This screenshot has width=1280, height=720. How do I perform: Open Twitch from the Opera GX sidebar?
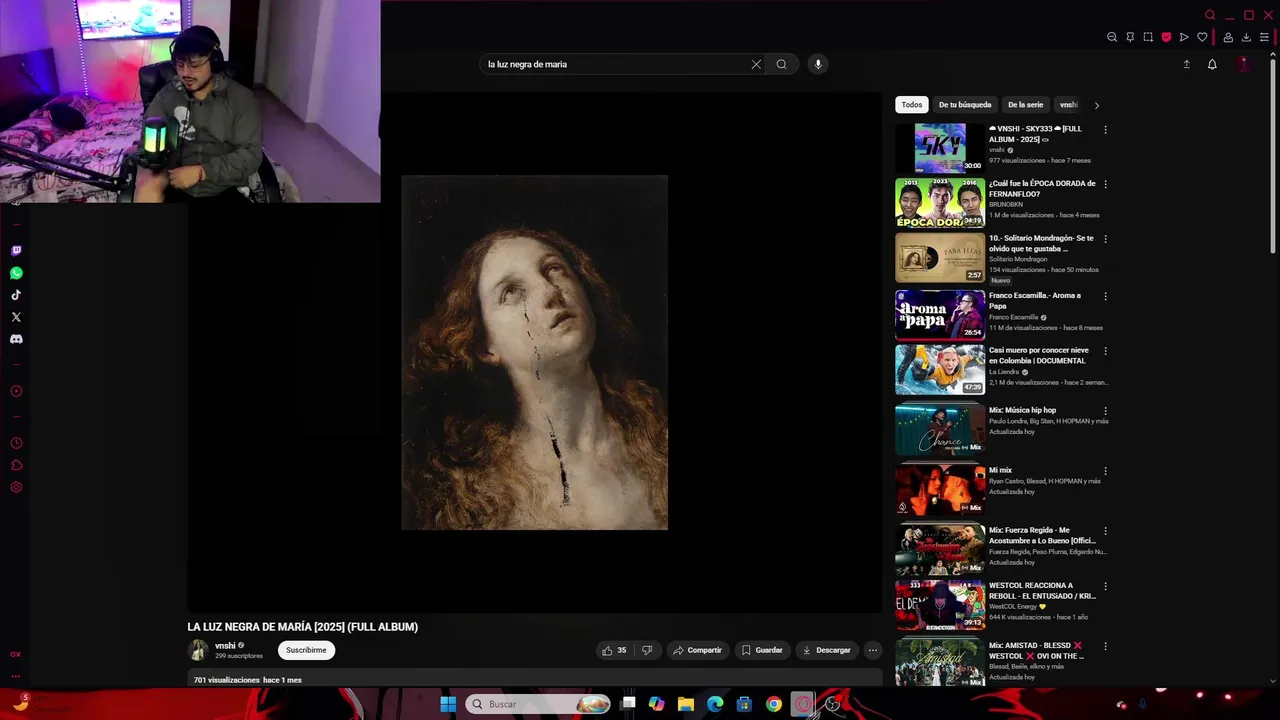click(x=16, y=251)
